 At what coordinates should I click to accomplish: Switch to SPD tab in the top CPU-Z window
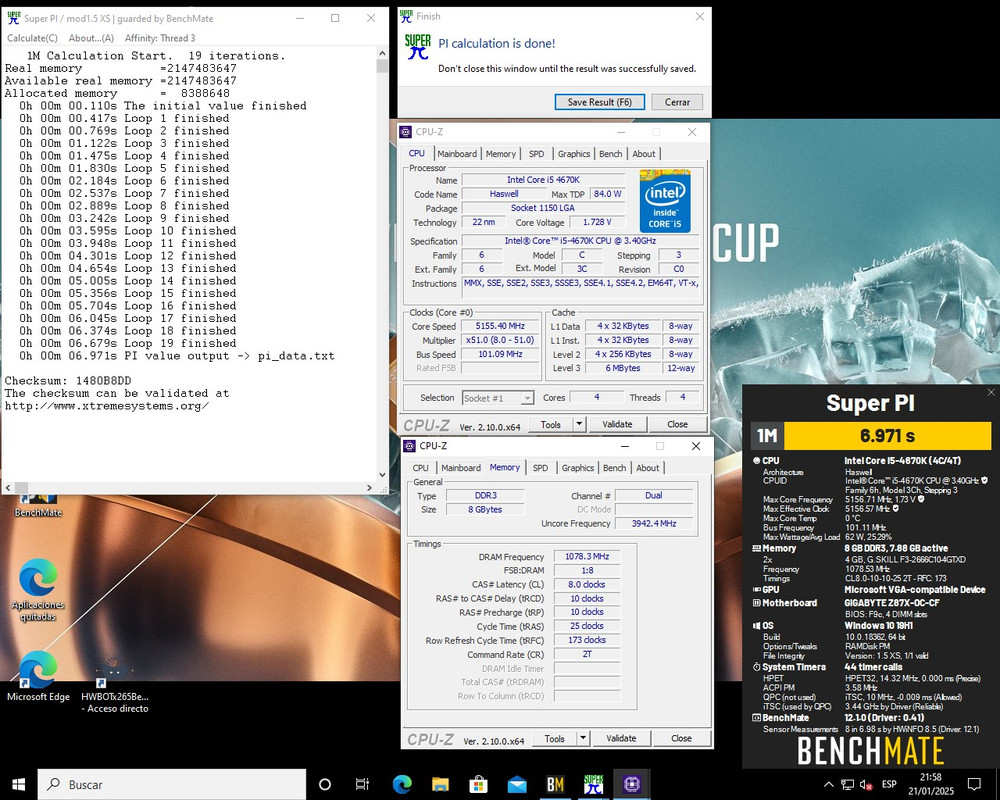(x=537, y=154)
